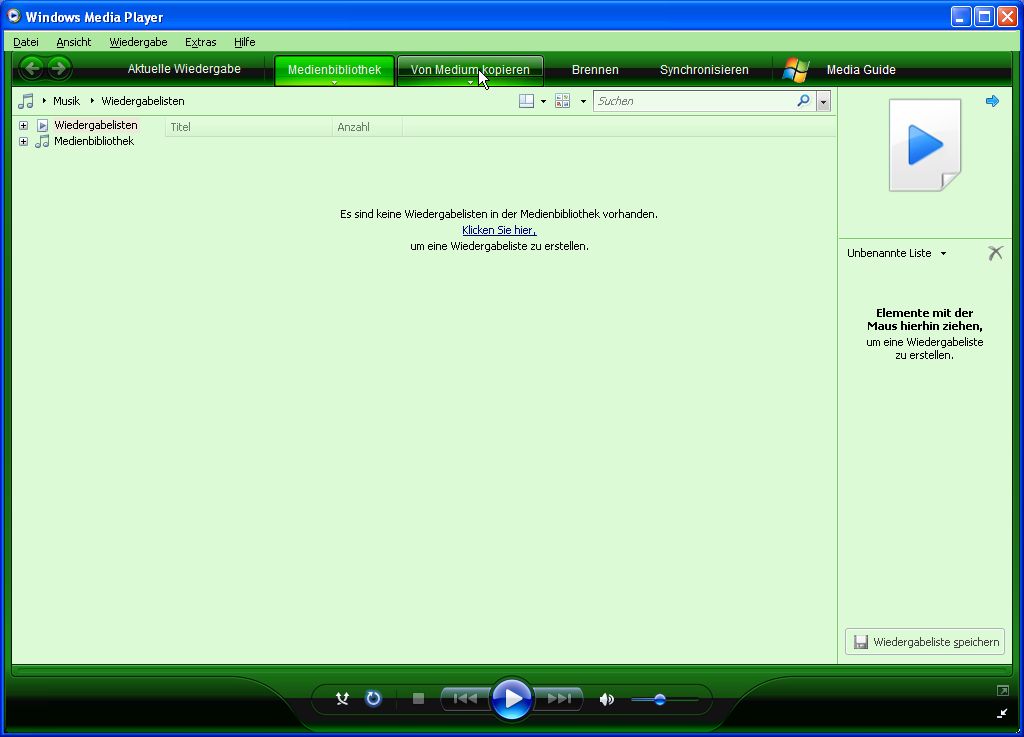Click the search magnifier icon
Viewport: 1024px width, 737px height.
pos(803,101)
